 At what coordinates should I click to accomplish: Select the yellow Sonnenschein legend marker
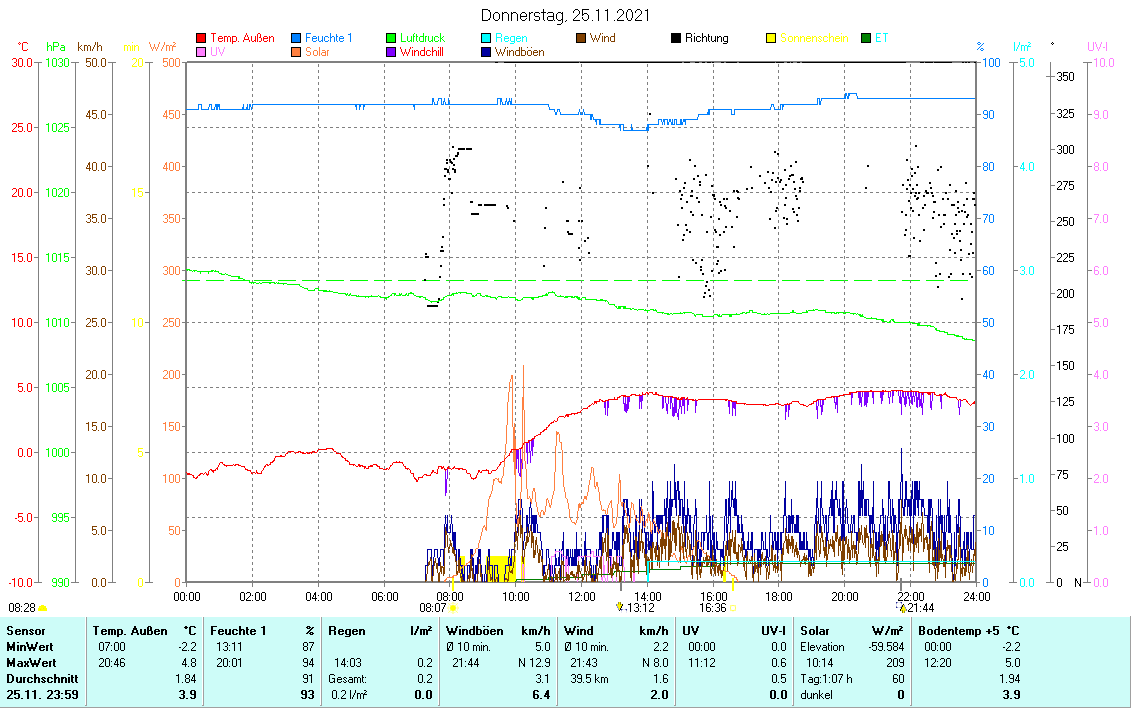coord(772,38)
